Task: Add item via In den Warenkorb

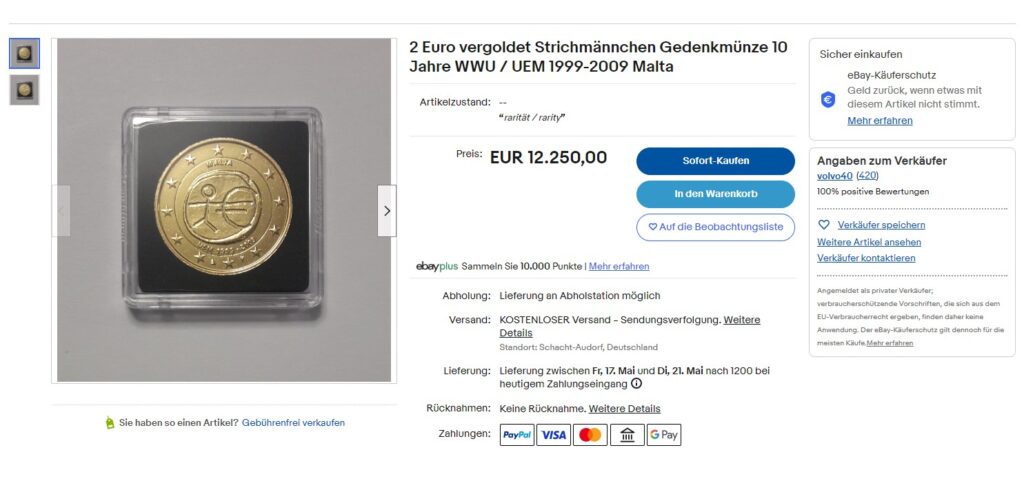Action: pyautogui.click(x=716, y=194)
